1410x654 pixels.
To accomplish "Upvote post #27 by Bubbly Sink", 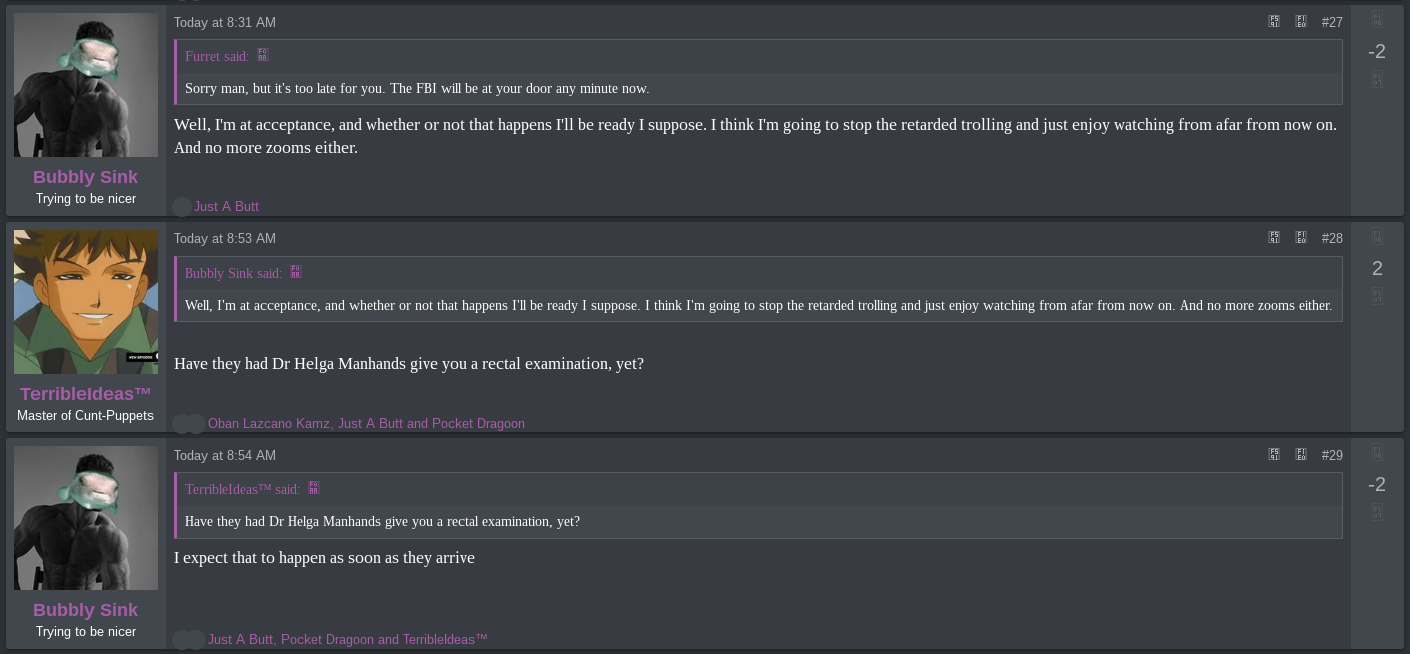I will point(1377,19).
